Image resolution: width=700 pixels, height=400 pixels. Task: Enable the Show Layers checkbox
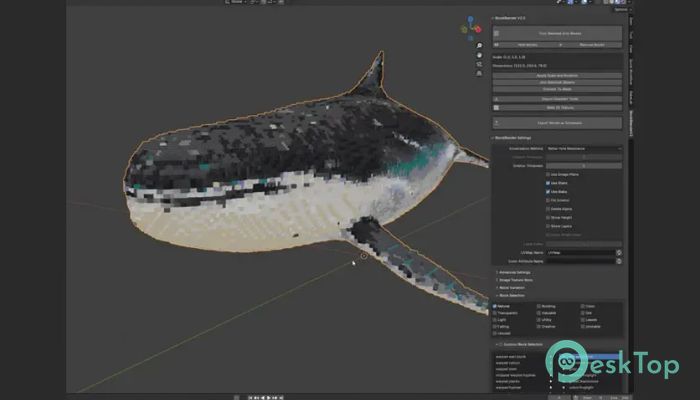point(548,226)
